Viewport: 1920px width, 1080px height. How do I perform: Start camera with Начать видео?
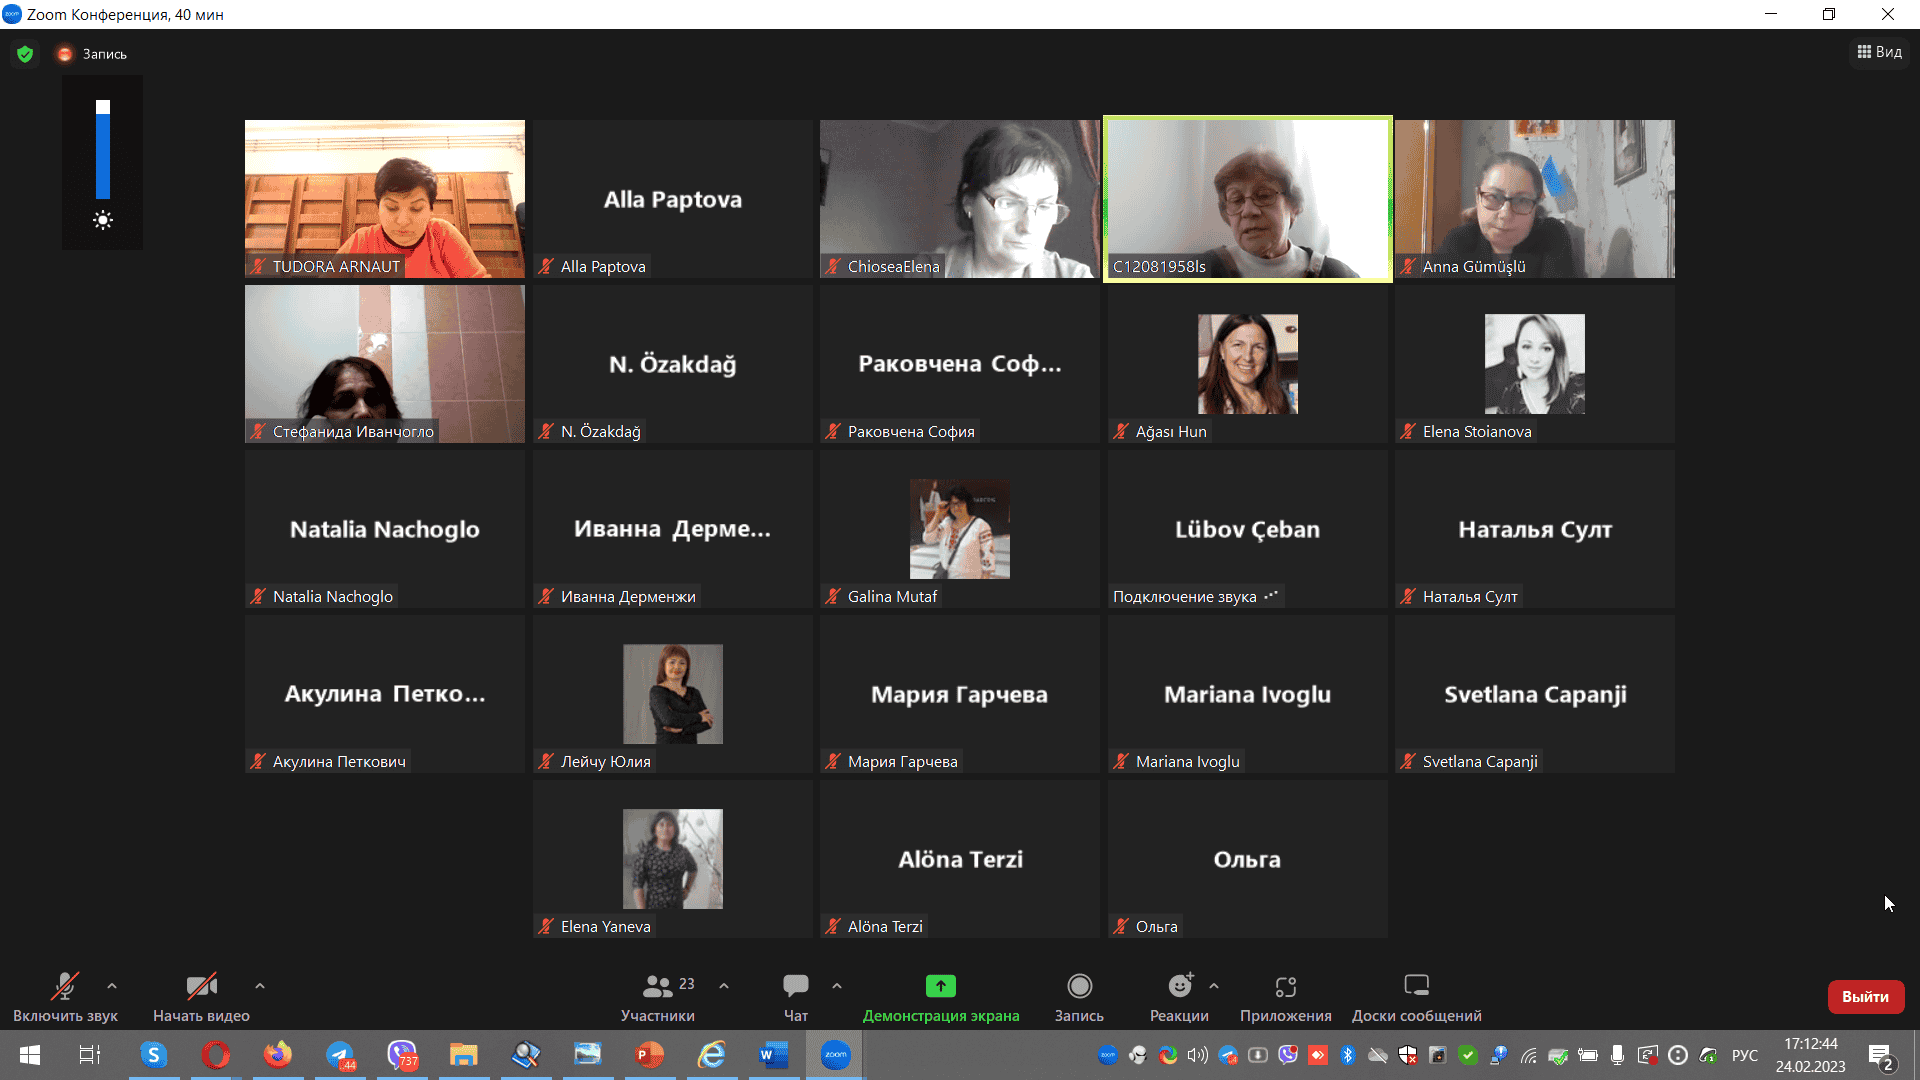click(x=201, y=987)
